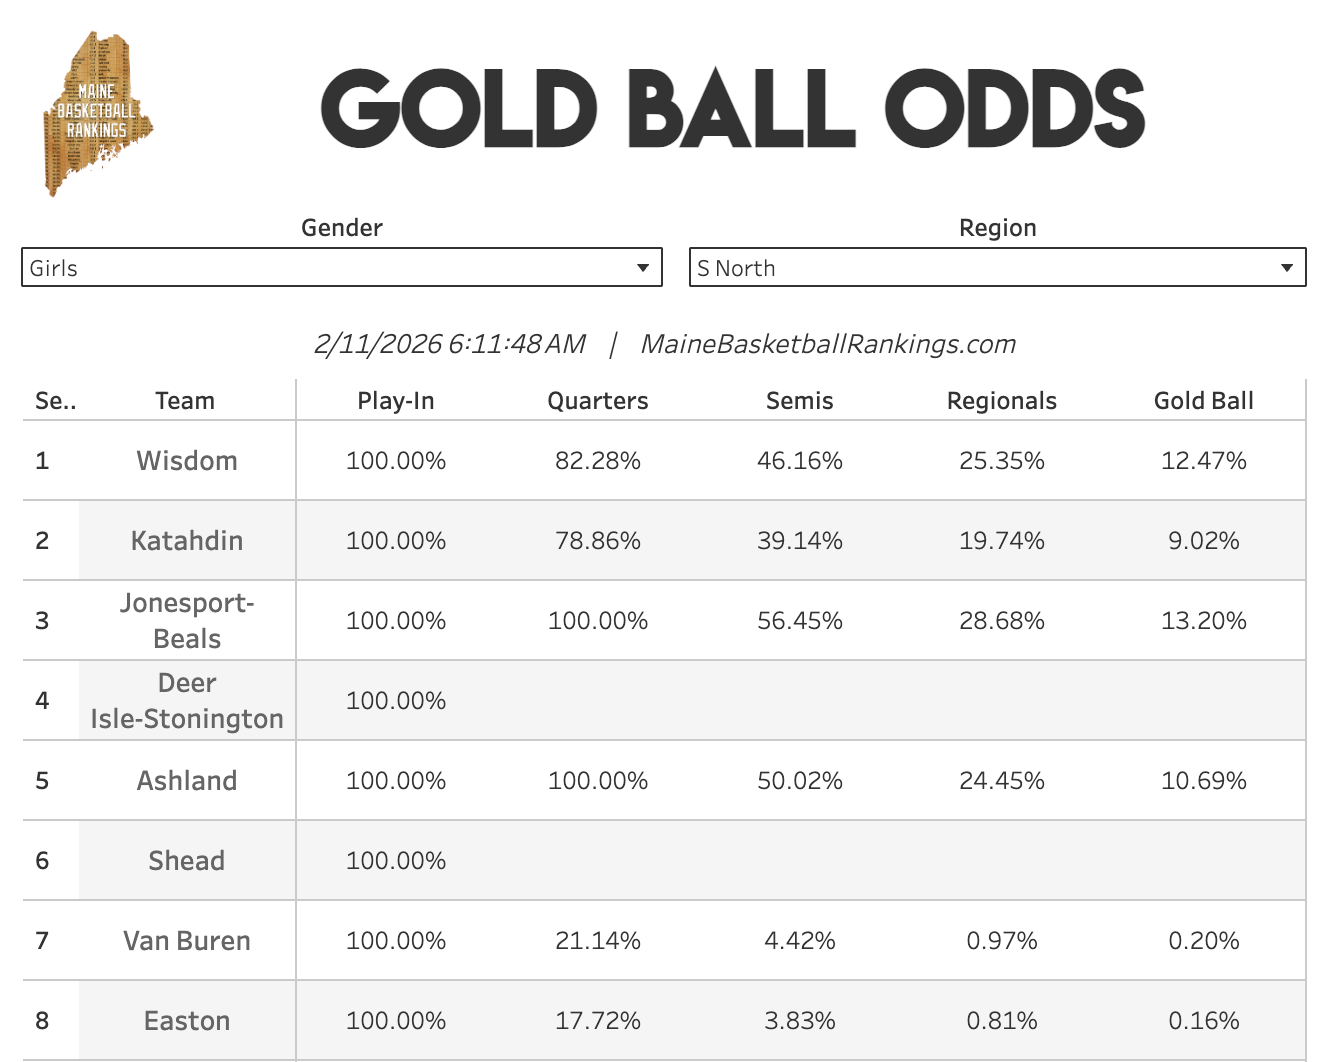Viewport: 1328px width, 1062px height.
Task: Click the Quarters column header
Action: (x=598, y=401)
